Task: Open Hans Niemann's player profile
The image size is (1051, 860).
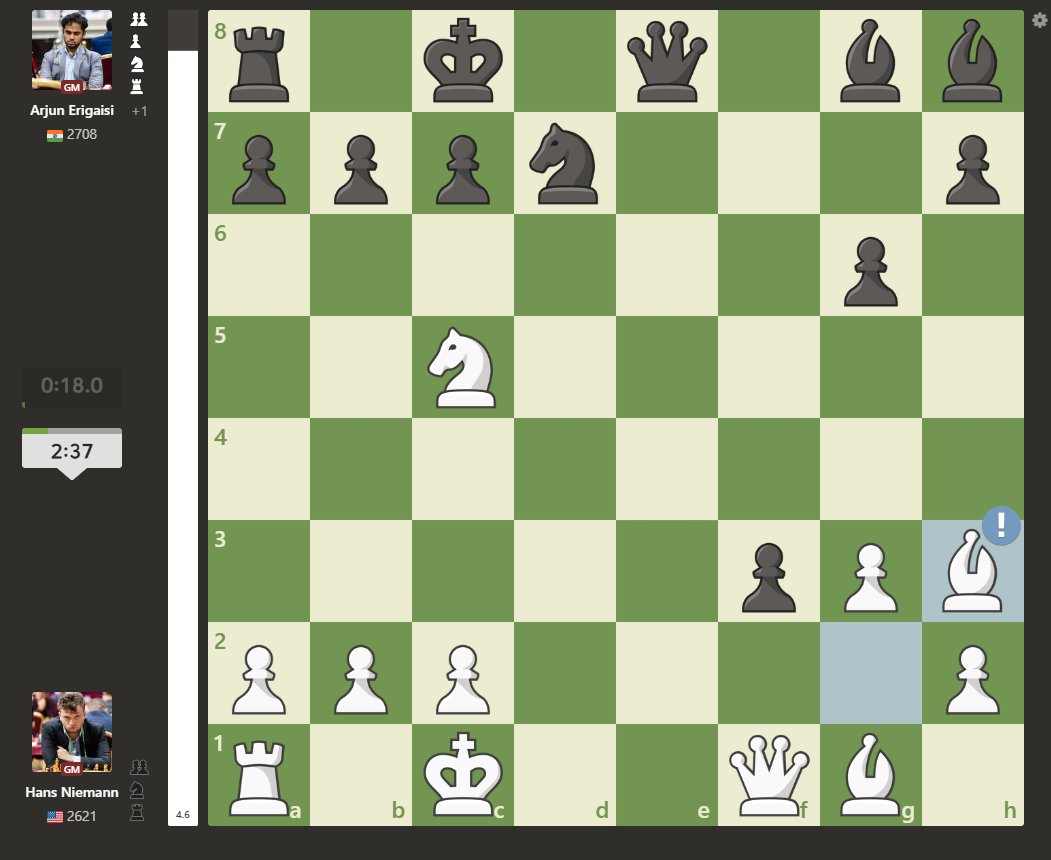Action: click(x=70, y=792)
